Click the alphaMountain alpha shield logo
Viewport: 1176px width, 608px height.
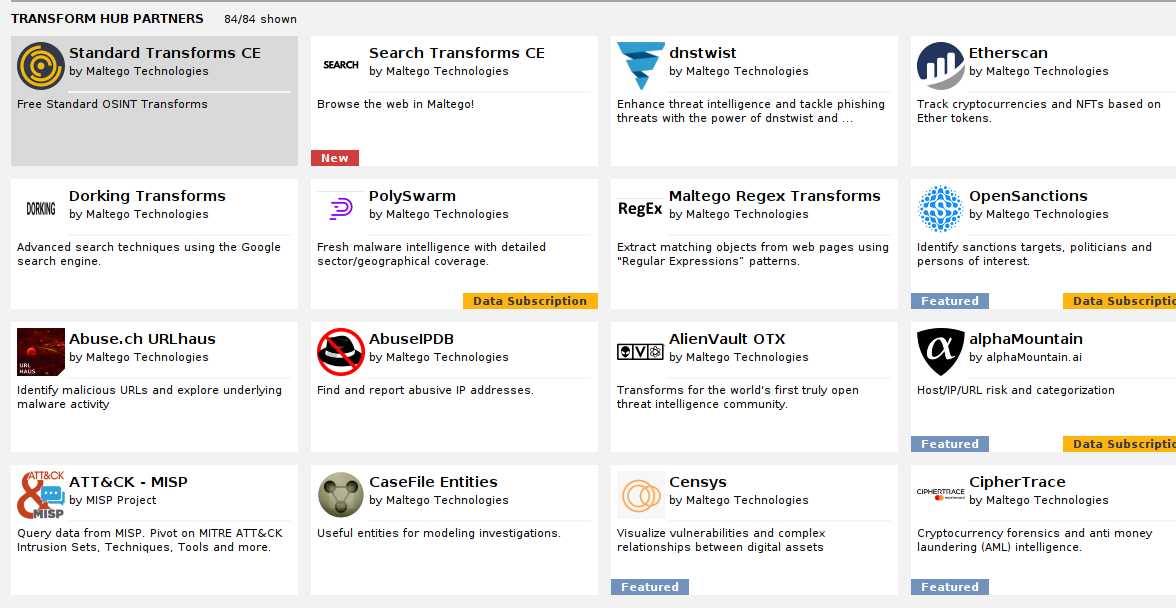(940, 352)
